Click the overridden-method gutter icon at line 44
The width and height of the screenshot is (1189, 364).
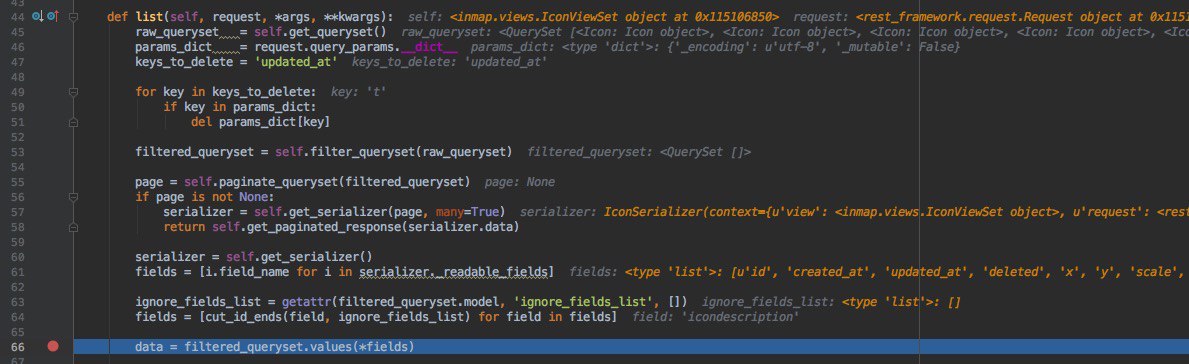pyautogui.click(x=38, y=16)
